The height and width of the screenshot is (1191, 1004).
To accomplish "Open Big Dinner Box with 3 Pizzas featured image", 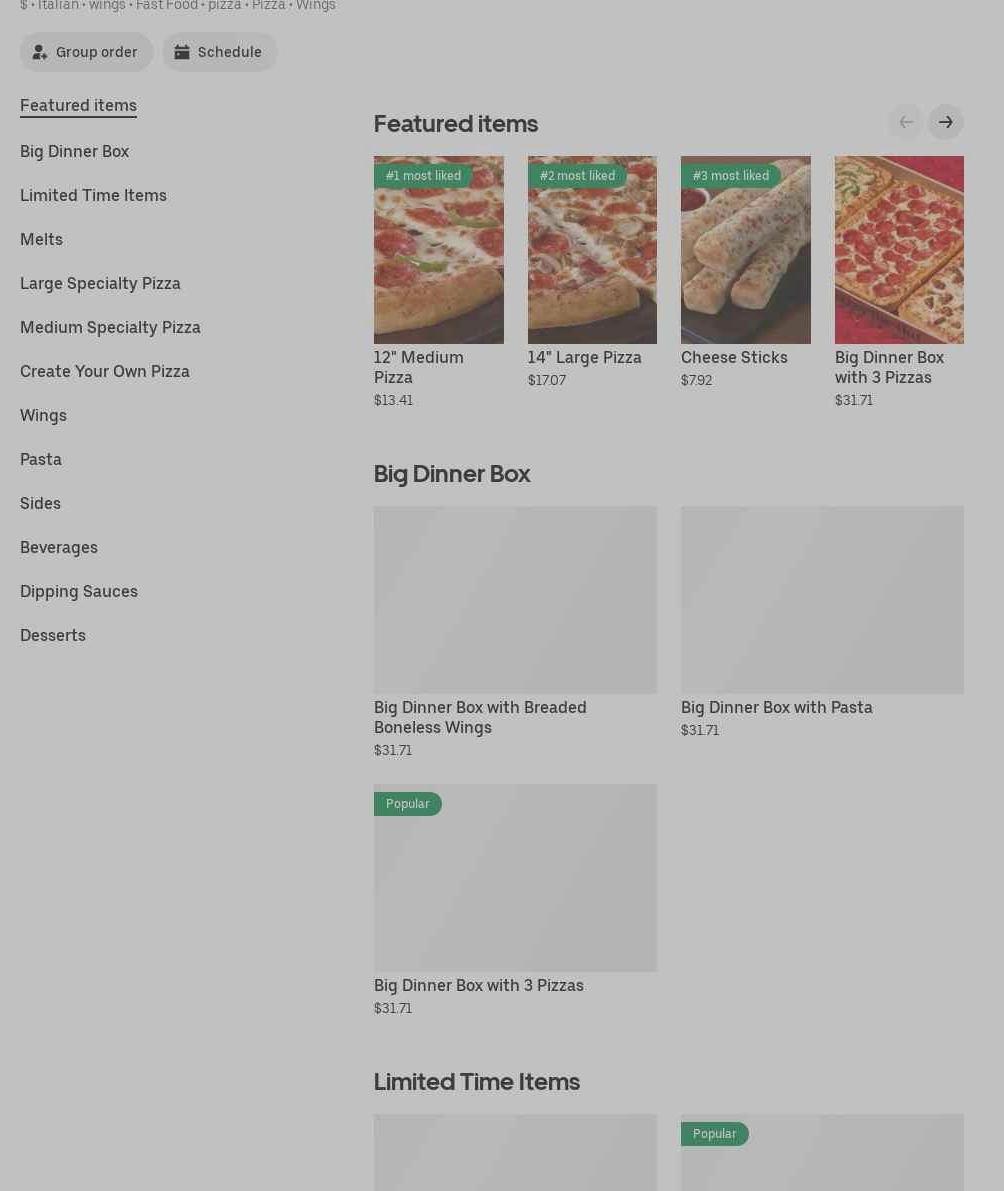I will pyautogui.click(x=899, y=250).
